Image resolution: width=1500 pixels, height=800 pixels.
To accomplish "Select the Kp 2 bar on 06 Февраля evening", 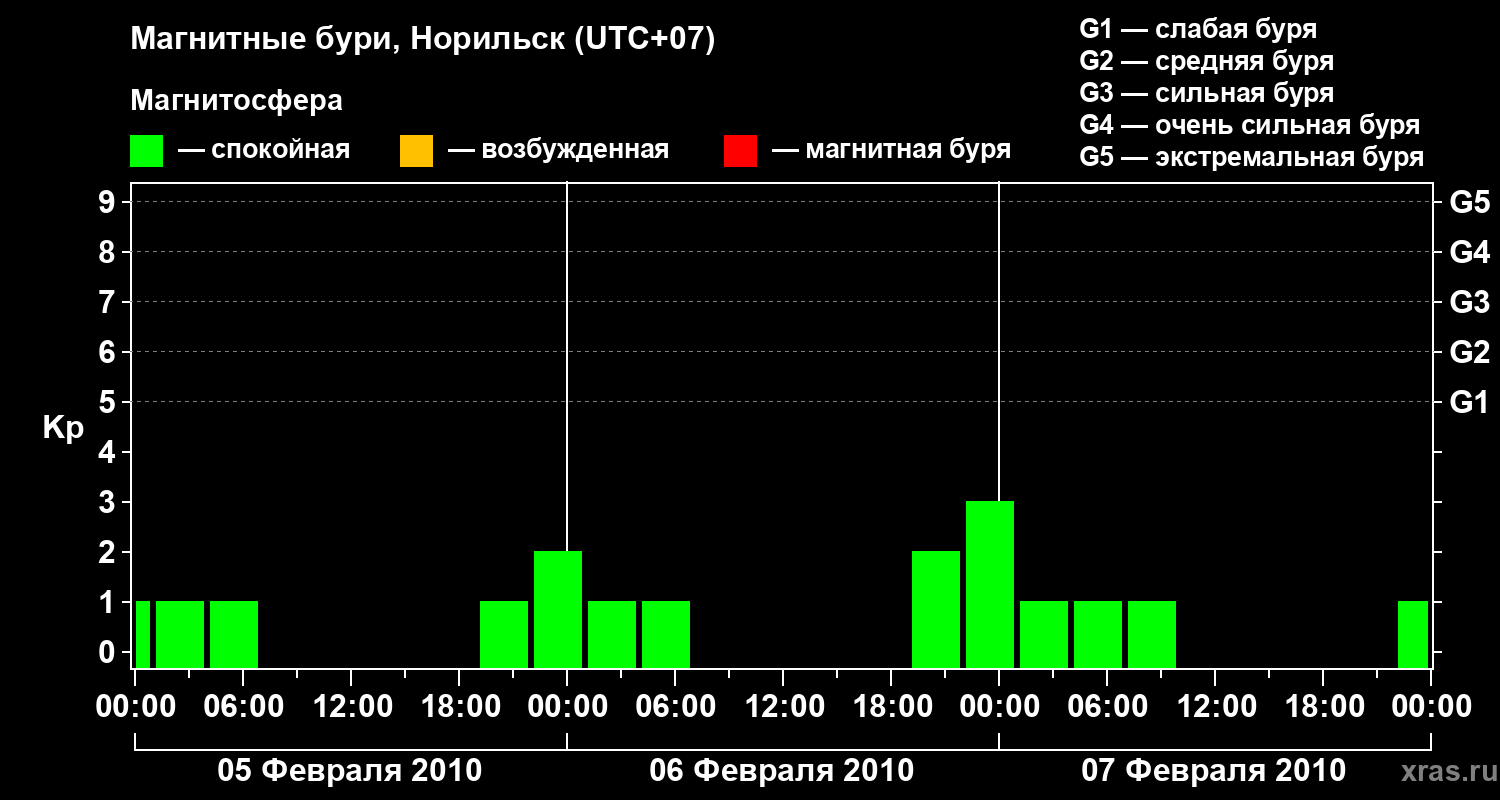I will point(936,609).
